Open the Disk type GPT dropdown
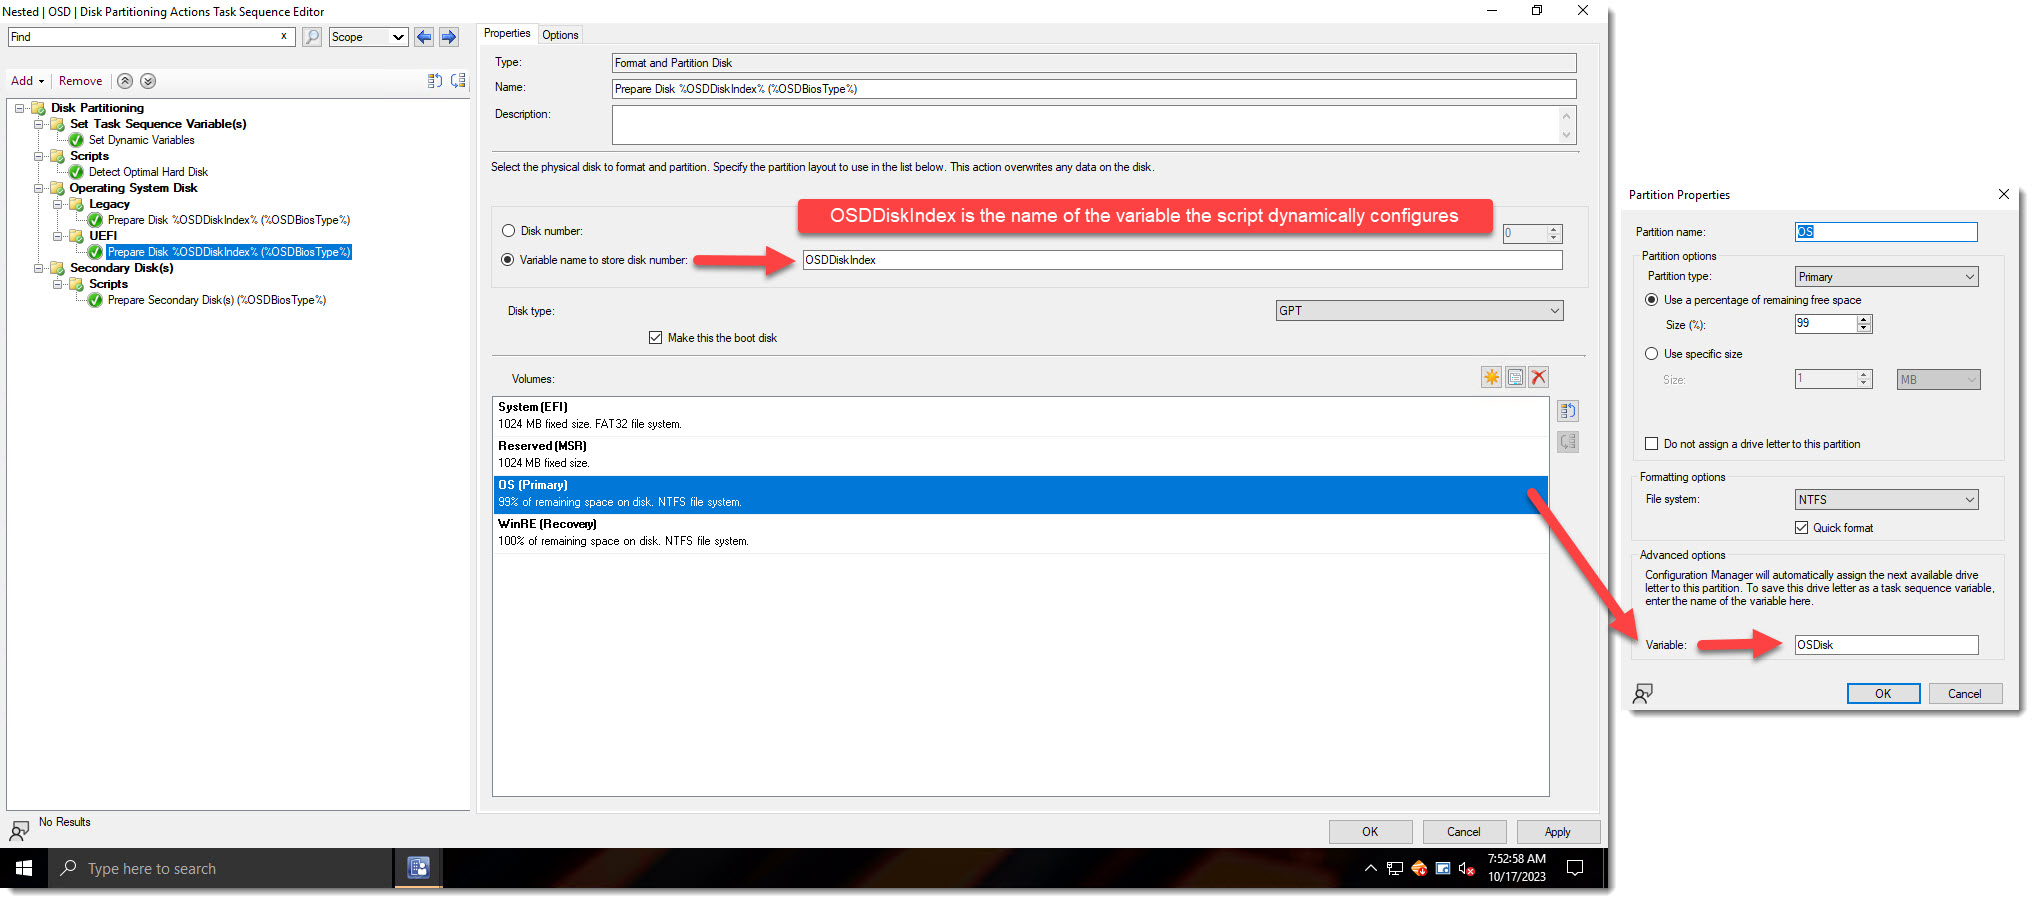Image resolution: width=2034 pixels, height=903 pixels. pyautogui.click(x=1419, y=311)
